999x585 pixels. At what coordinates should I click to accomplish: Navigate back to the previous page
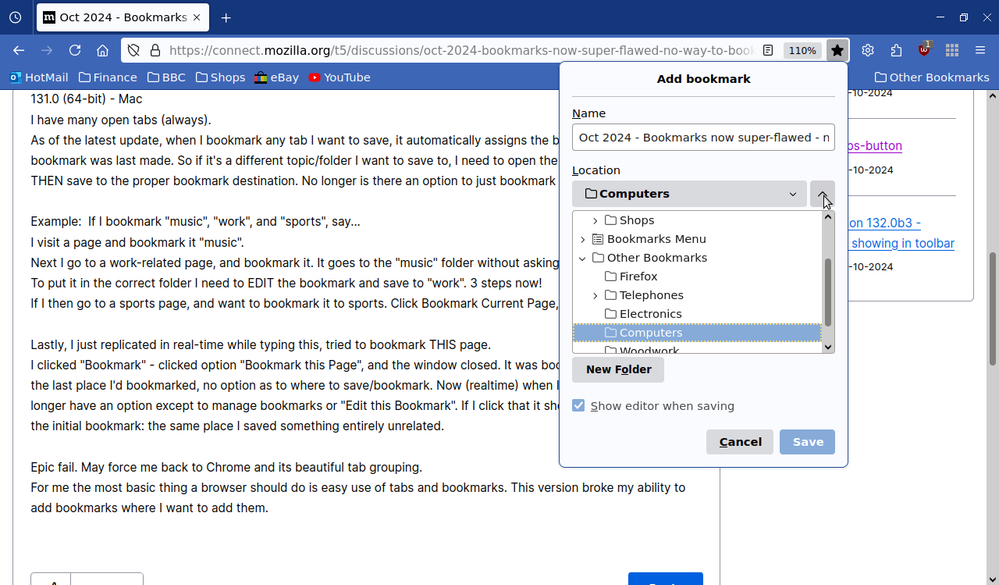19,50
